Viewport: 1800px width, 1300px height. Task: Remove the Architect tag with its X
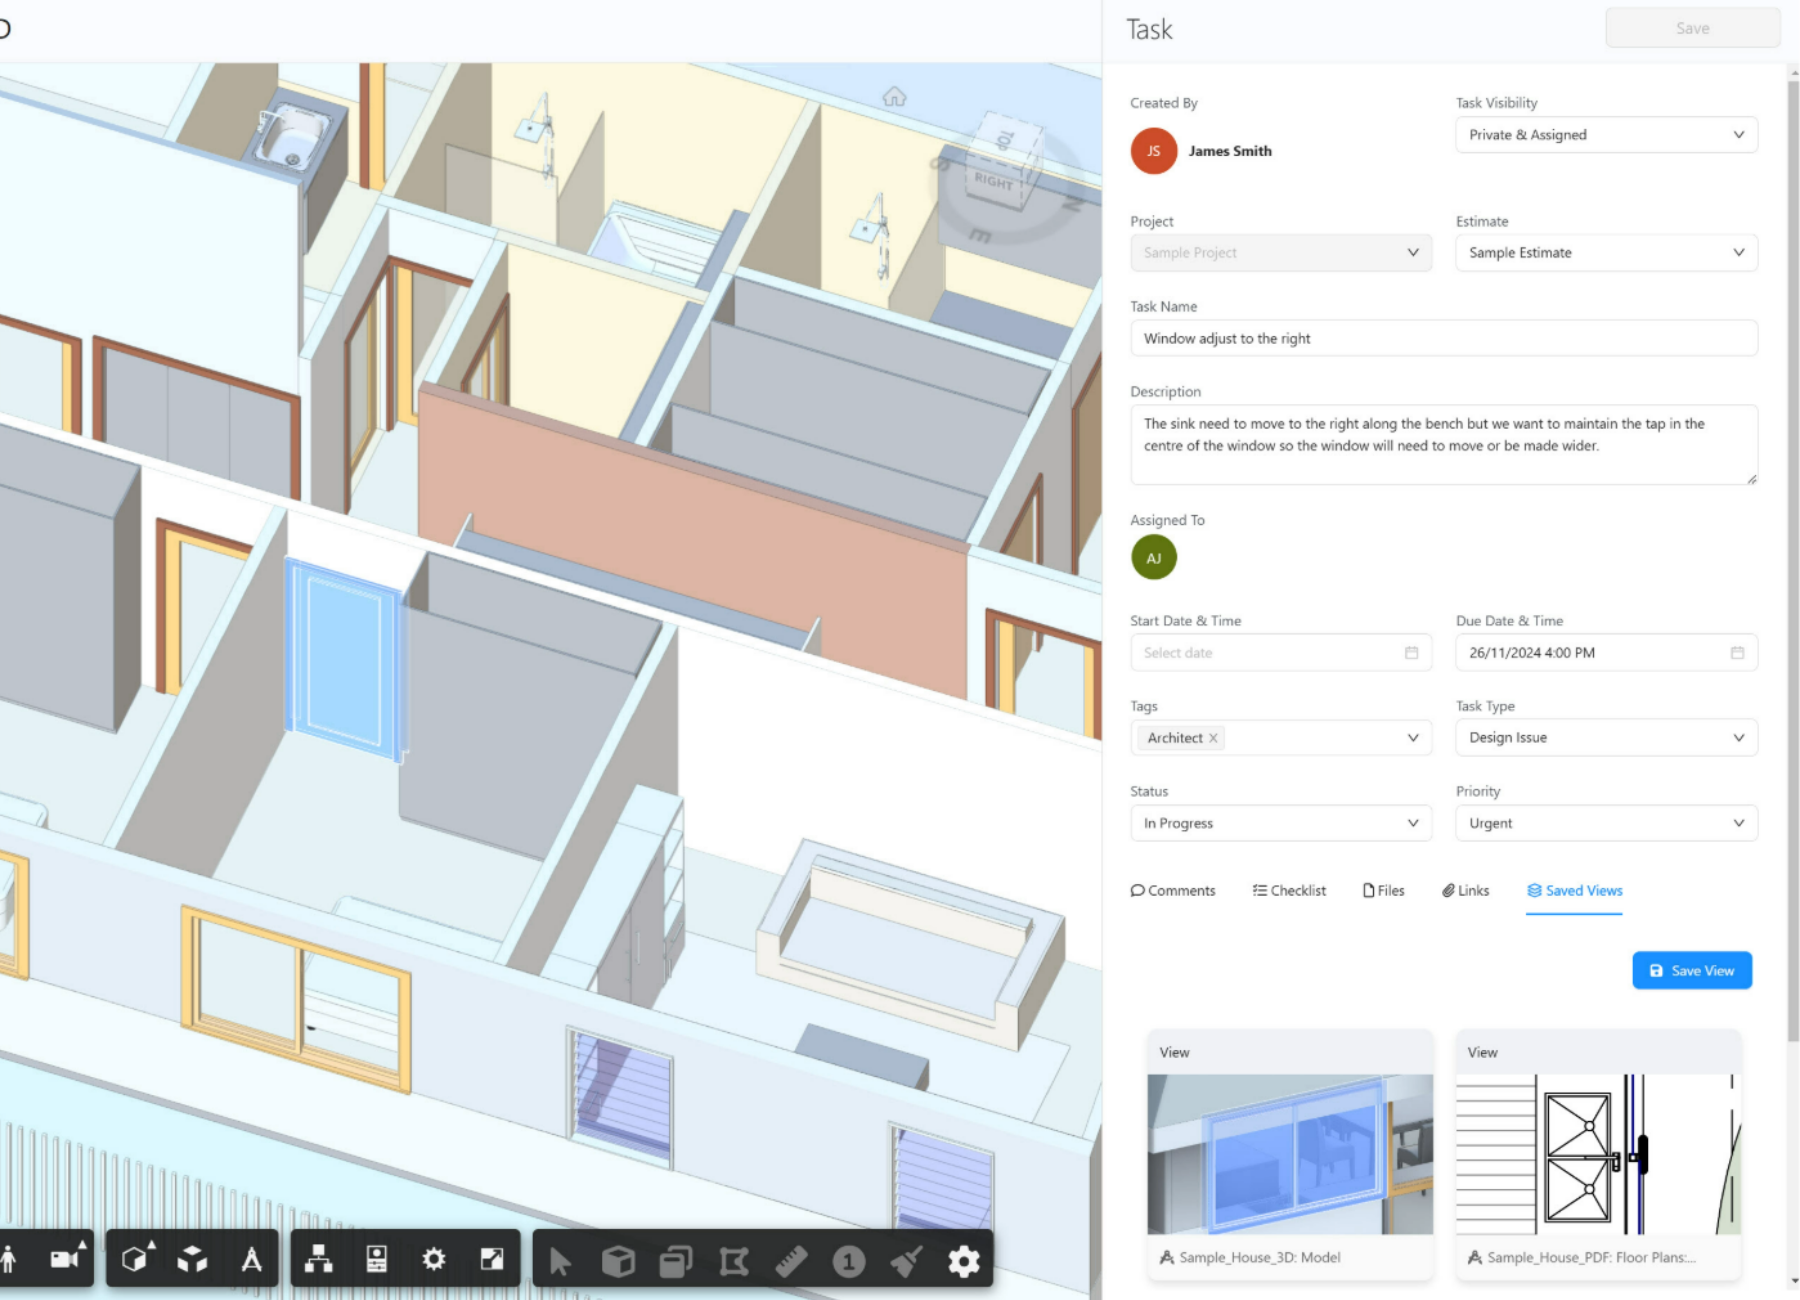(1214, 738)
